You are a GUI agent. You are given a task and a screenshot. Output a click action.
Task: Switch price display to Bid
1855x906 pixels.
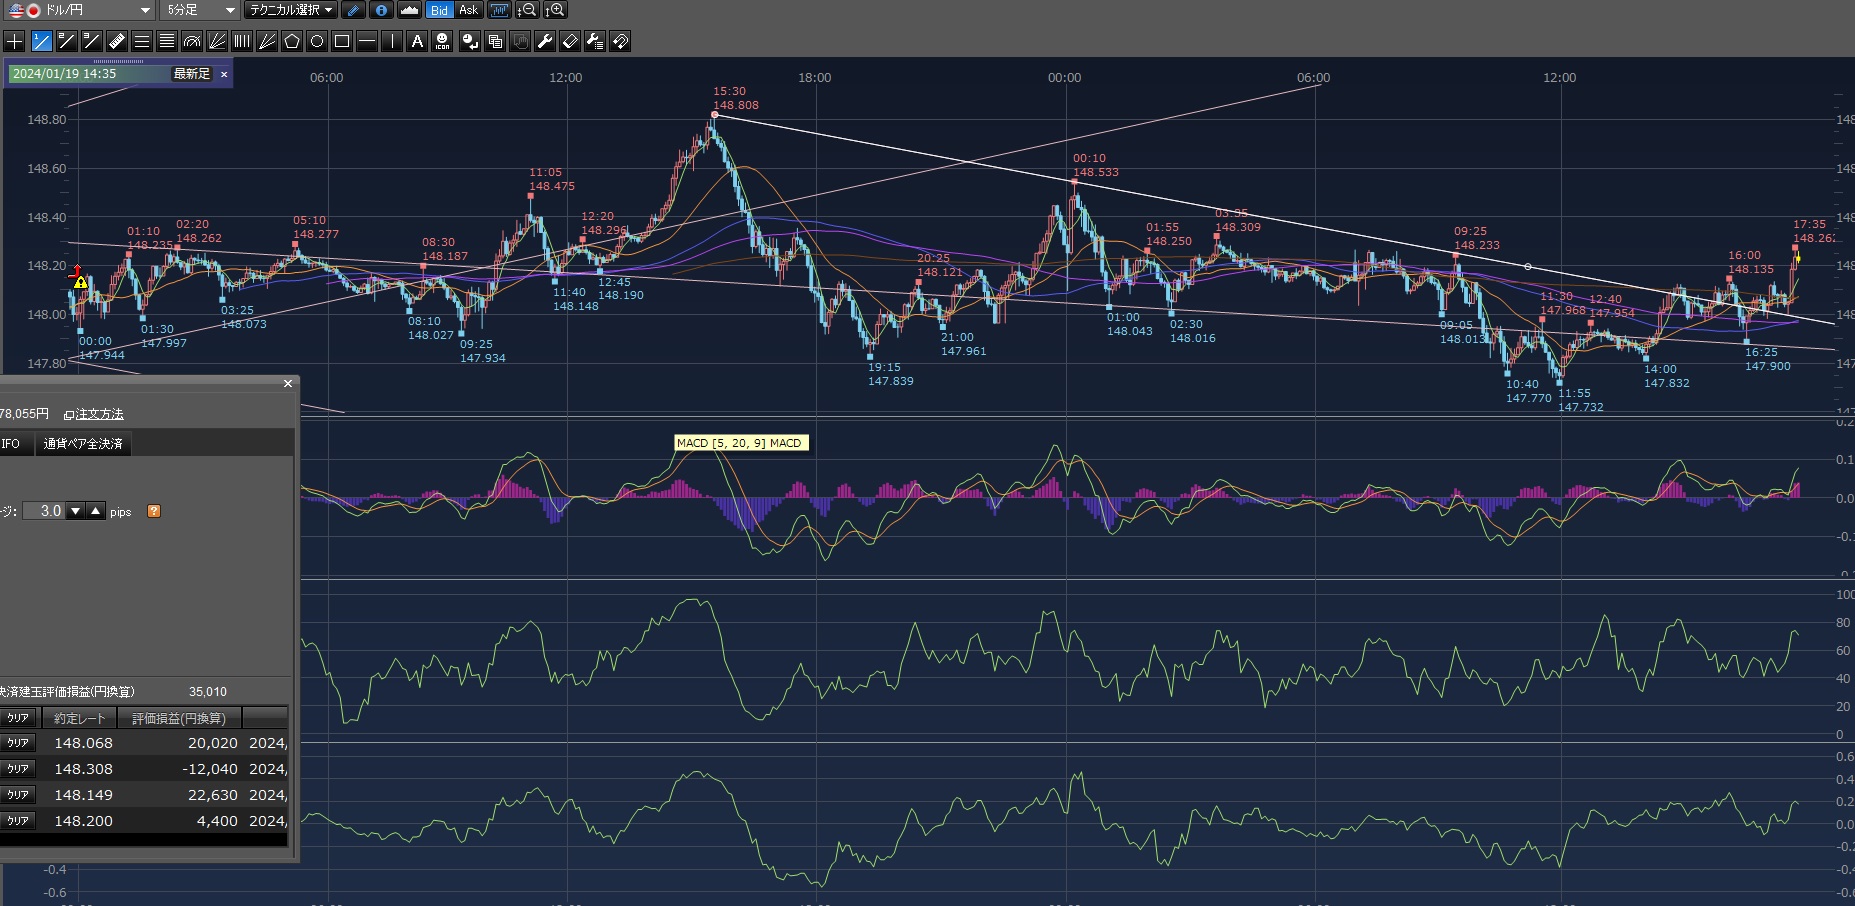point(439,10)
